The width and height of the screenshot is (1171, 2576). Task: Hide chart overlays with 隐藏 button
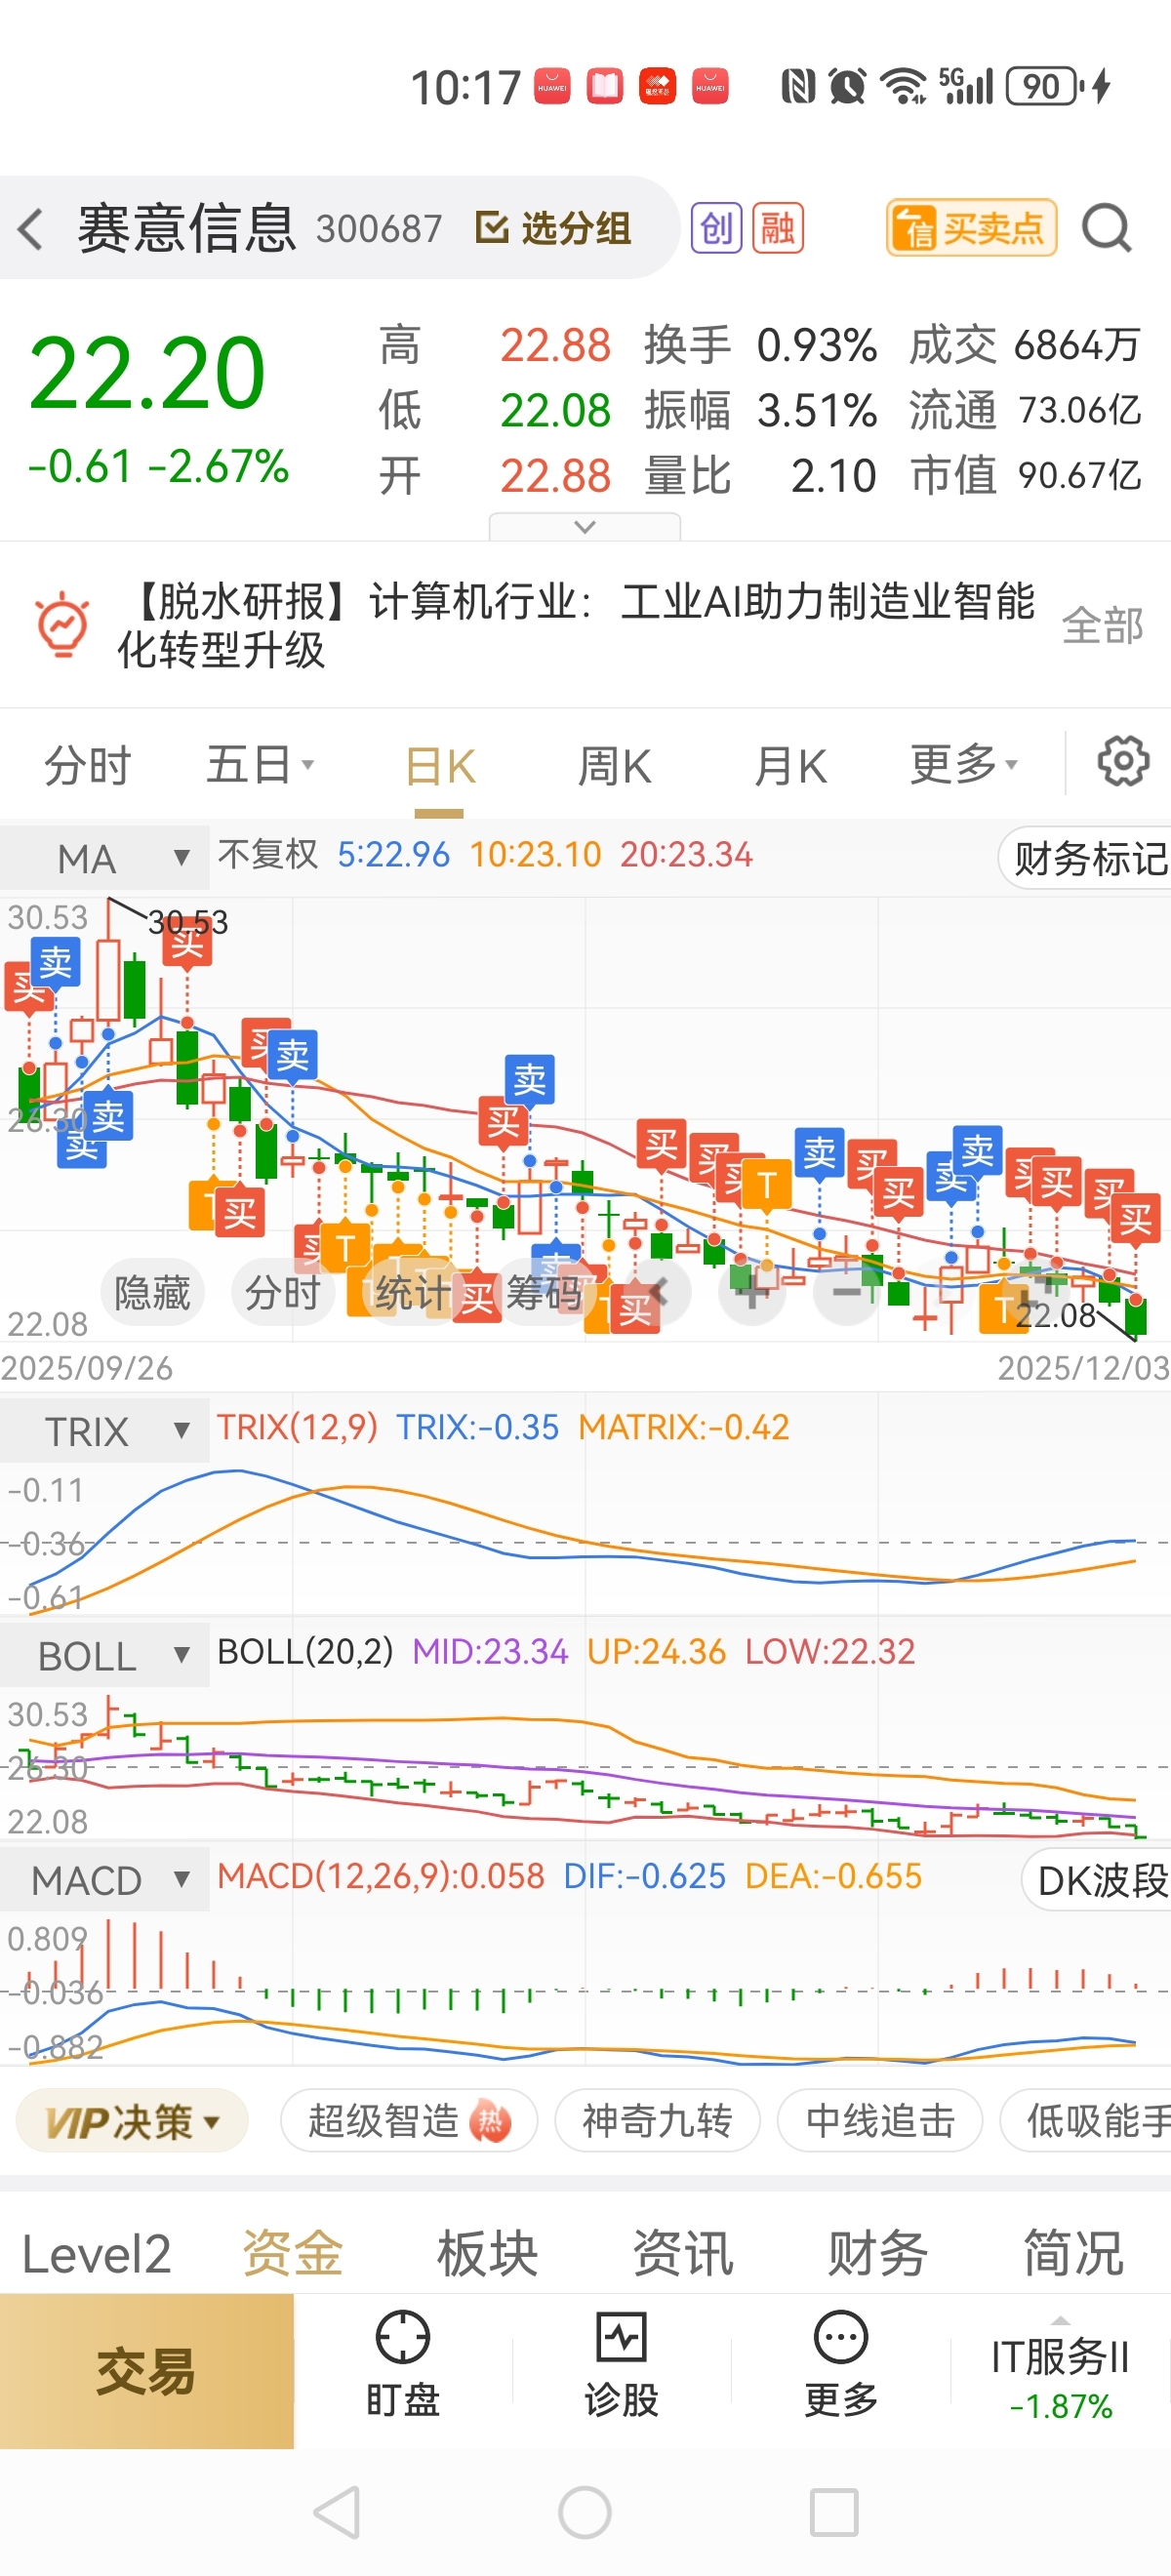[152, 1293]
